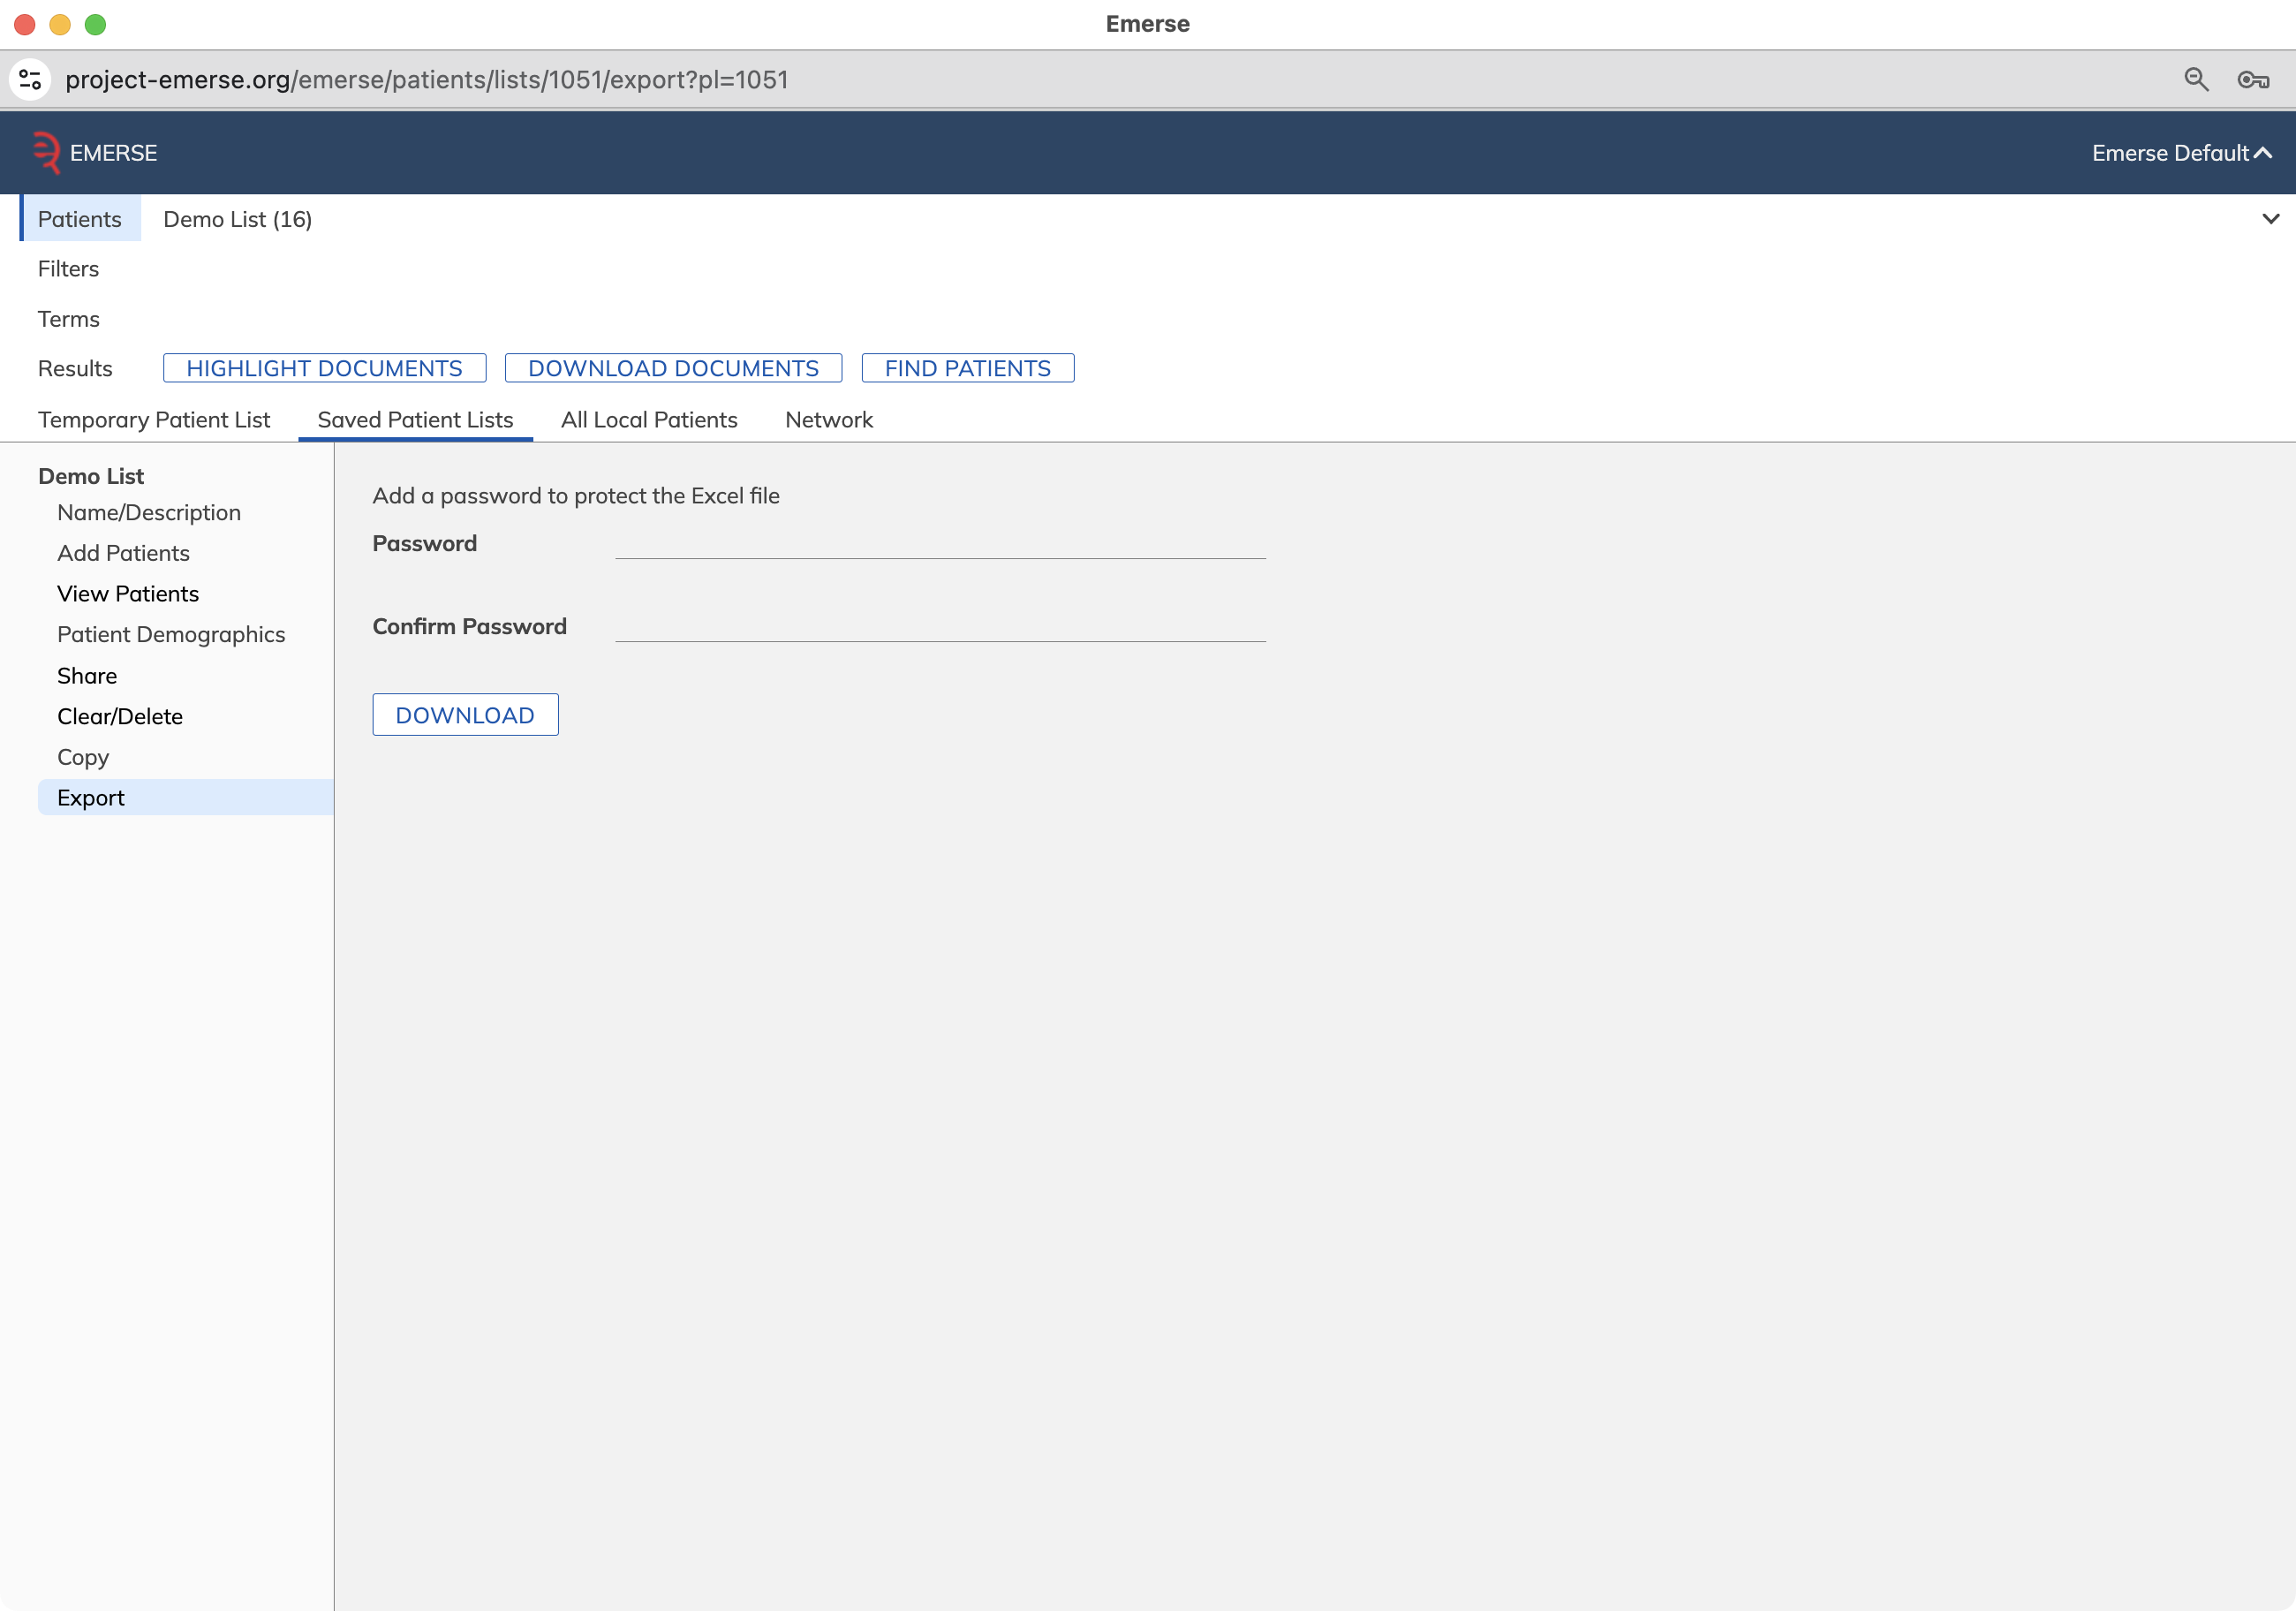Click the EMERSE title text in header
The height and width of the screenshot is (1611, 2296).
pyautogui.click(x=113, y=153)
